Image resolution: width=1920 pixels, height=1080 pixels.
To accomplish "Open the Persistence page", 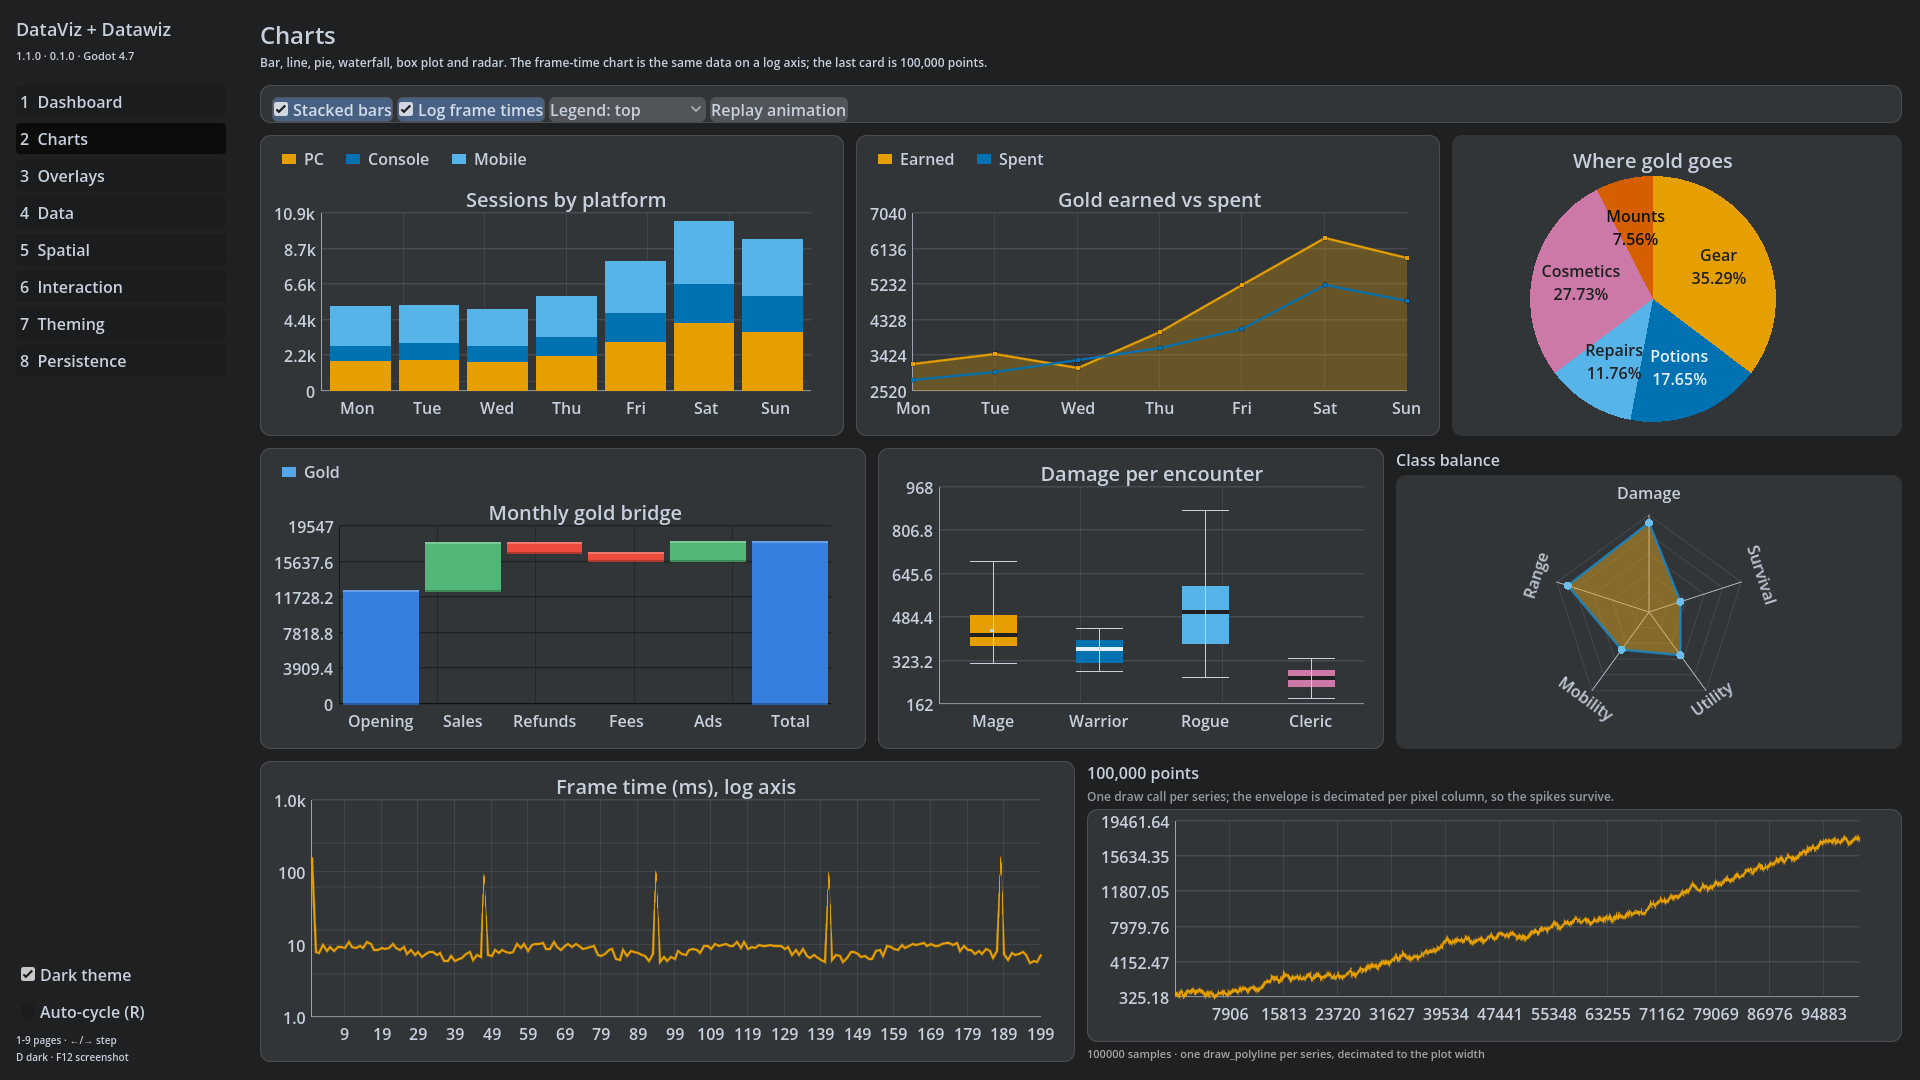I will [121, 361].
